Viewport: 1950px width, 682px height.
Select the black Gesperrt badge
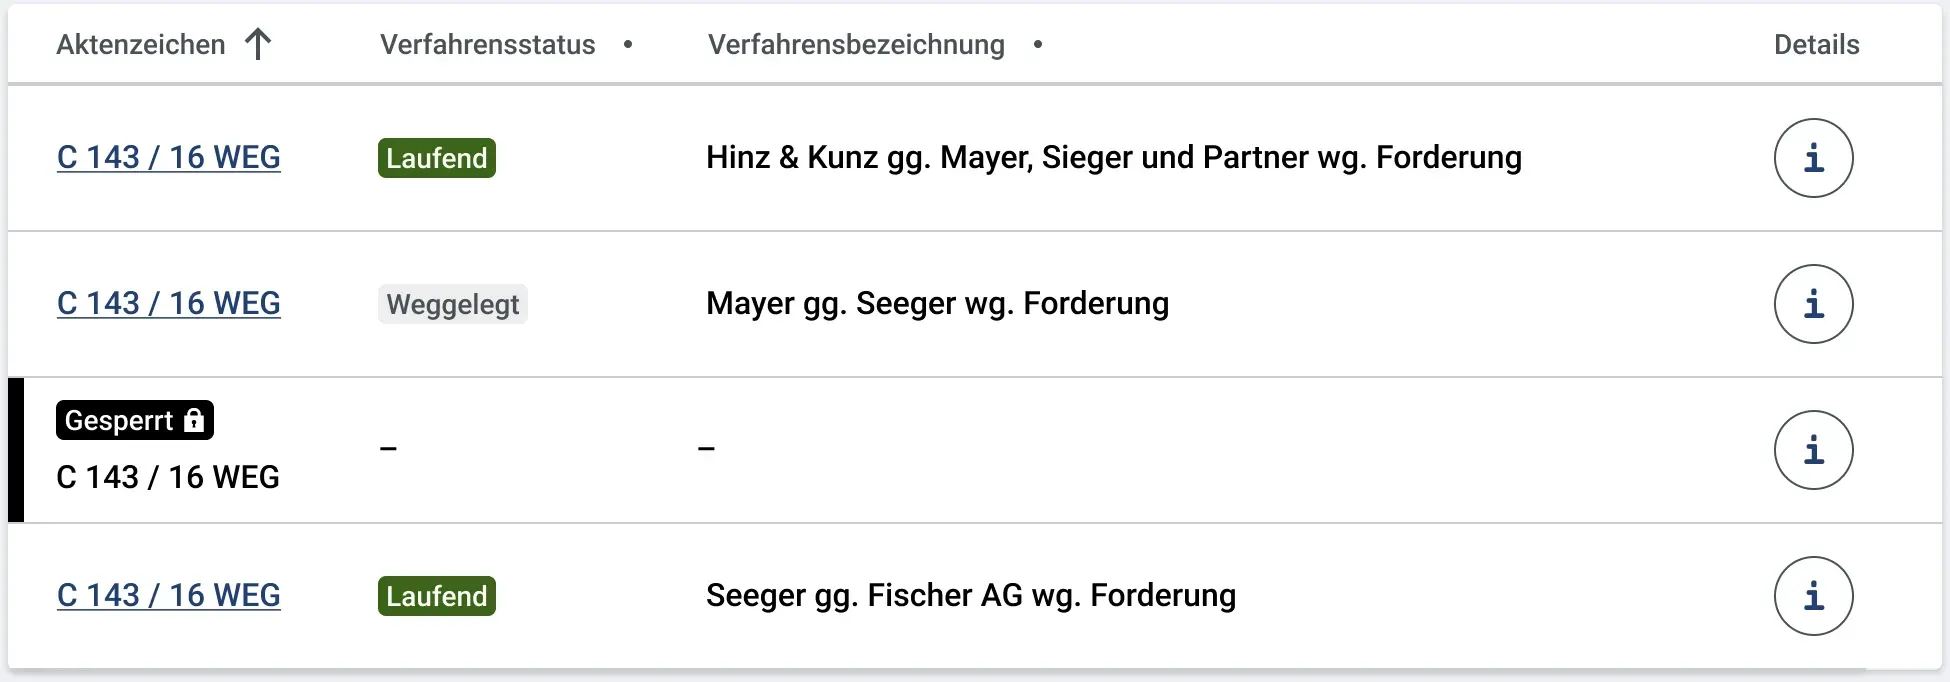tap(135, 420)
